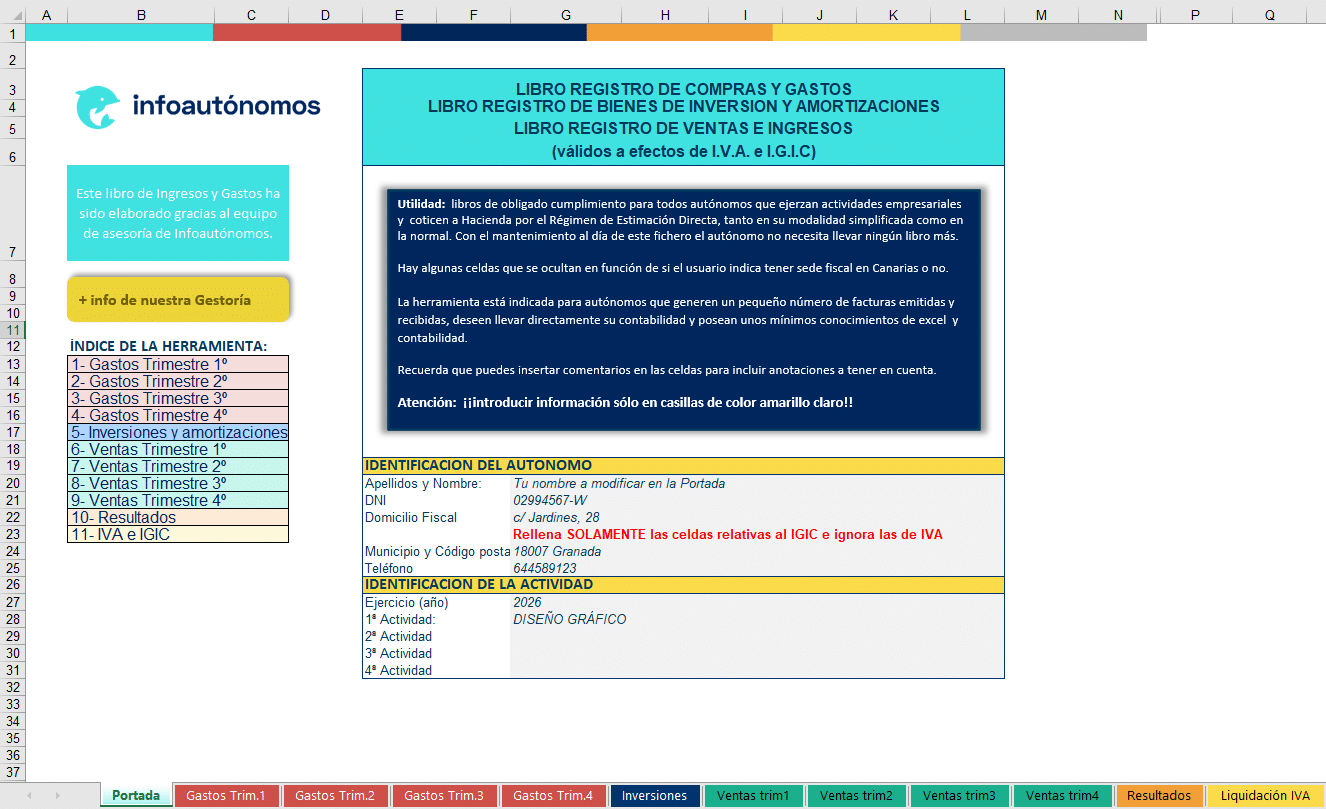Select the cyan banner cell in row 1

tap(120, 31)
